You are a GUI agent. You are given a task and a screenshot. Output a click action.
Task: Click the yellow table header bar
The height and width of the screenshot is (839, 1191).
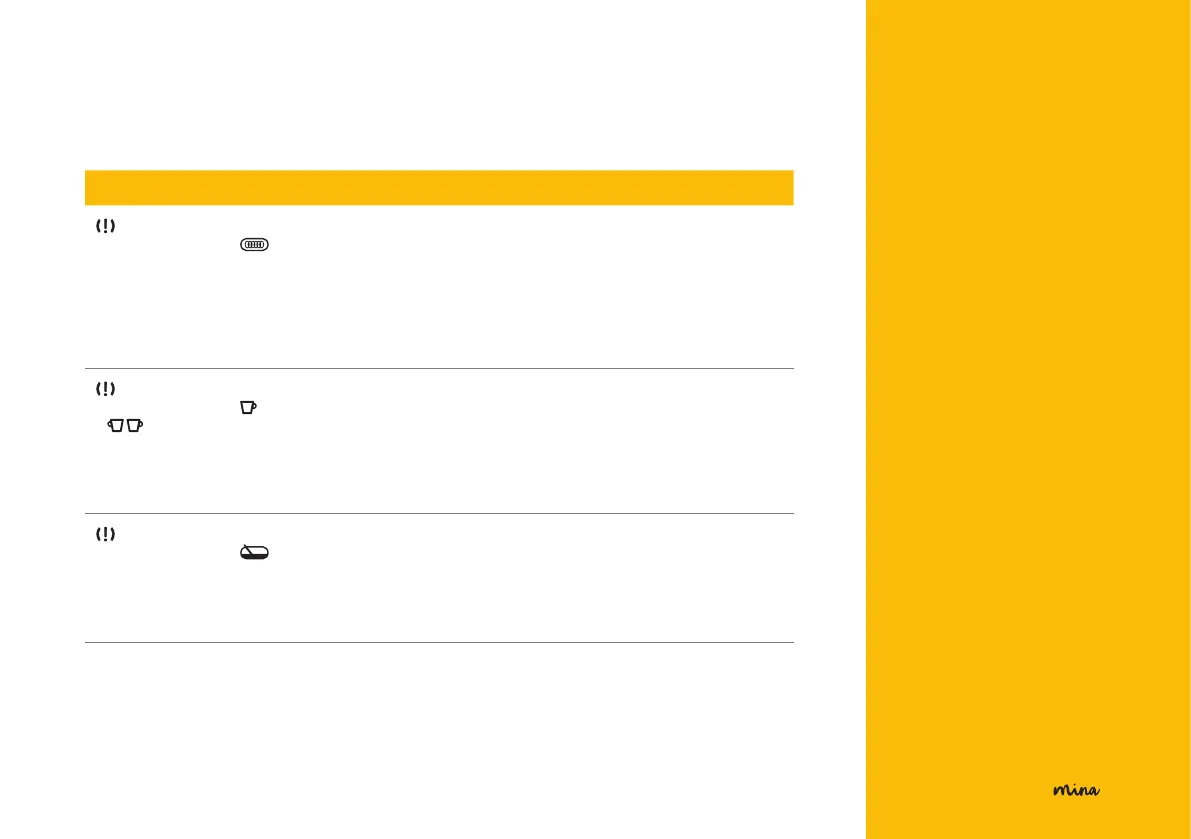439,187
